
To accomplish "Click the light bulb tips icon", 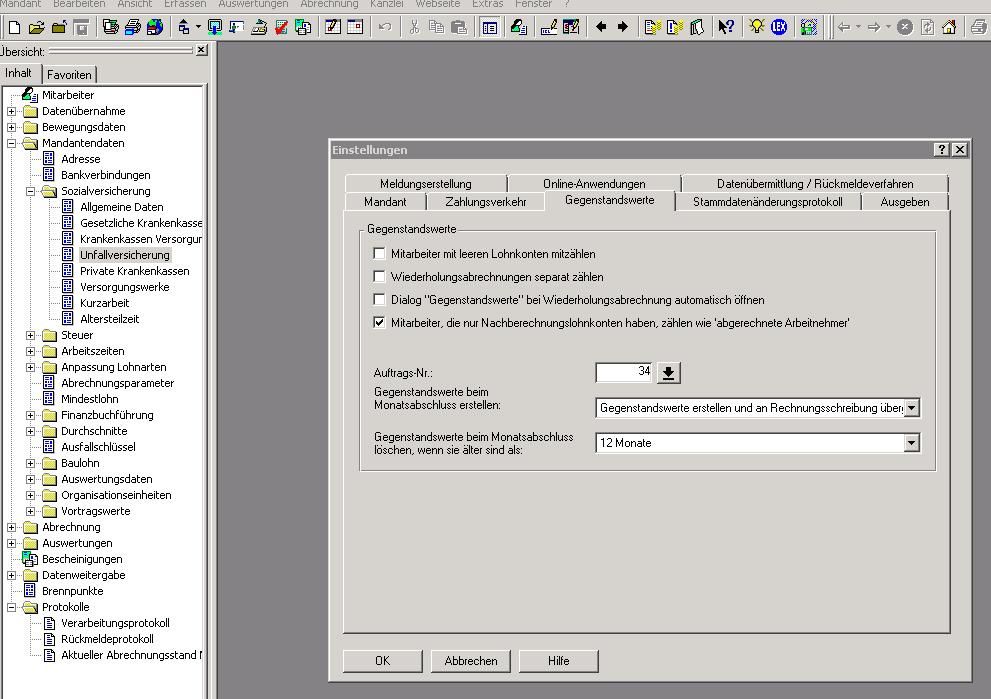I will 757,27.
